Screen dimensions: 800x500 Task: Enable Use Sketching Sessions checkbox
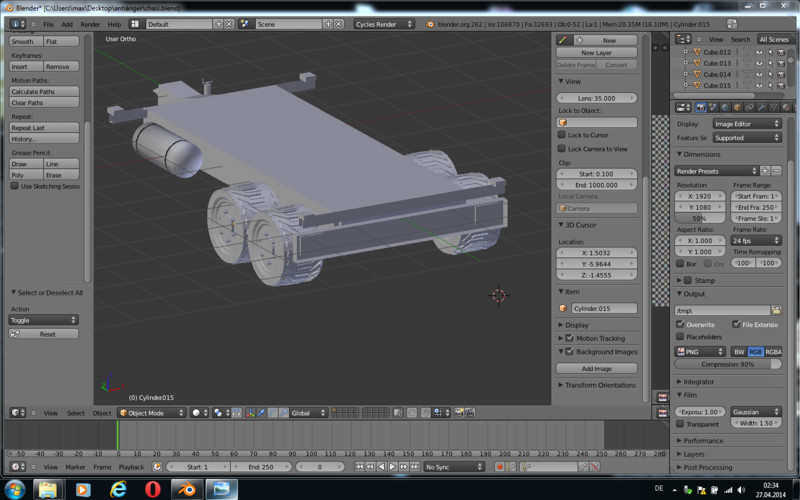pyautogui.click(x=15, y=186)
